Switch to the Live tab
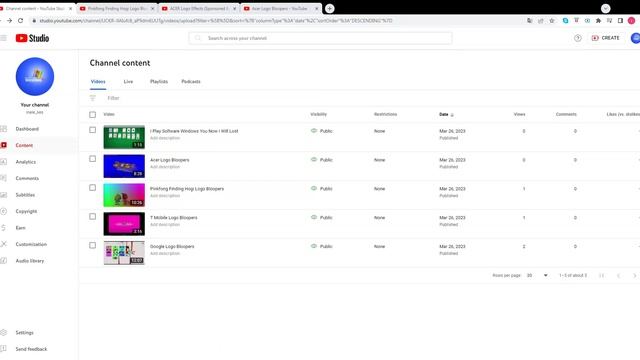Screen dimensions: 640x360 [x=128, y=82]
